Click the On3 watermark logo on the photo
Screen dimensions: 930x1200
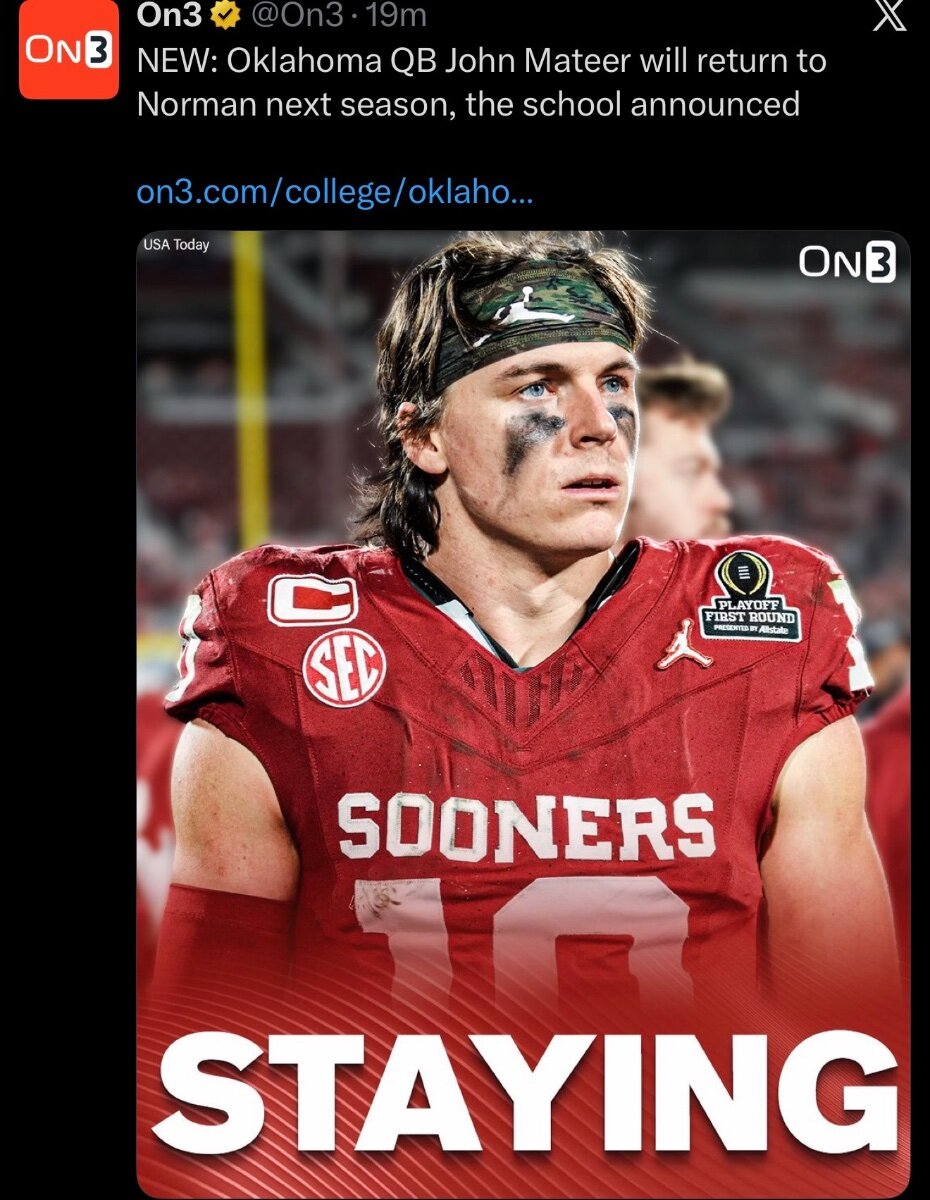pyautogui.click(x=847, y=263)
